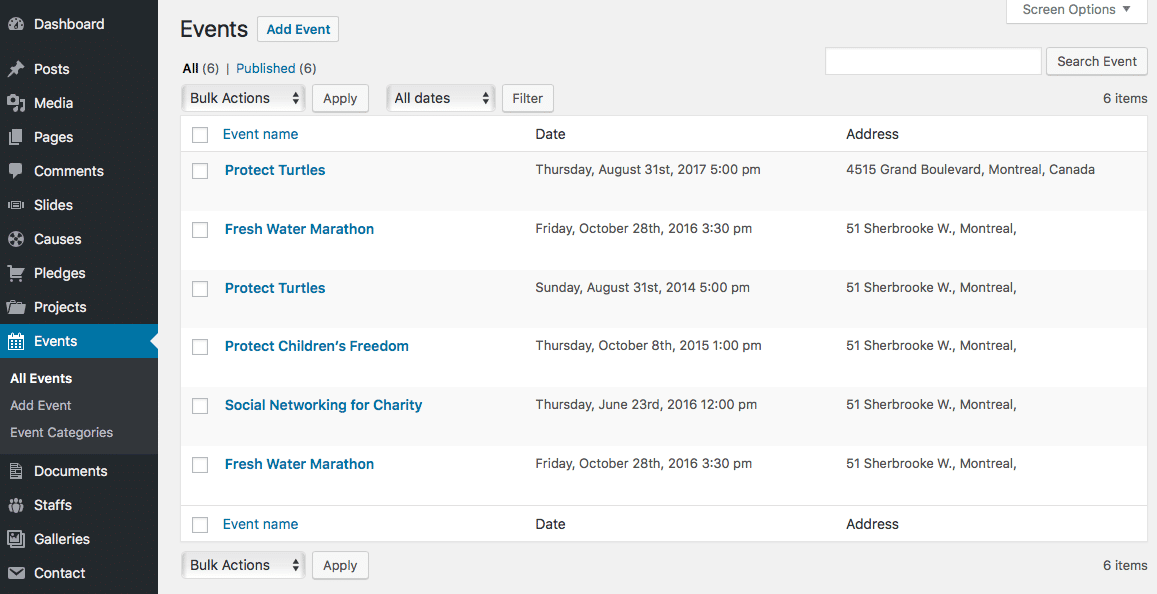Screen dimensions: 1157x594
Task: Click the address 4515 Grand Boulevard, Montreal, Canada
Action: point(970,170)
